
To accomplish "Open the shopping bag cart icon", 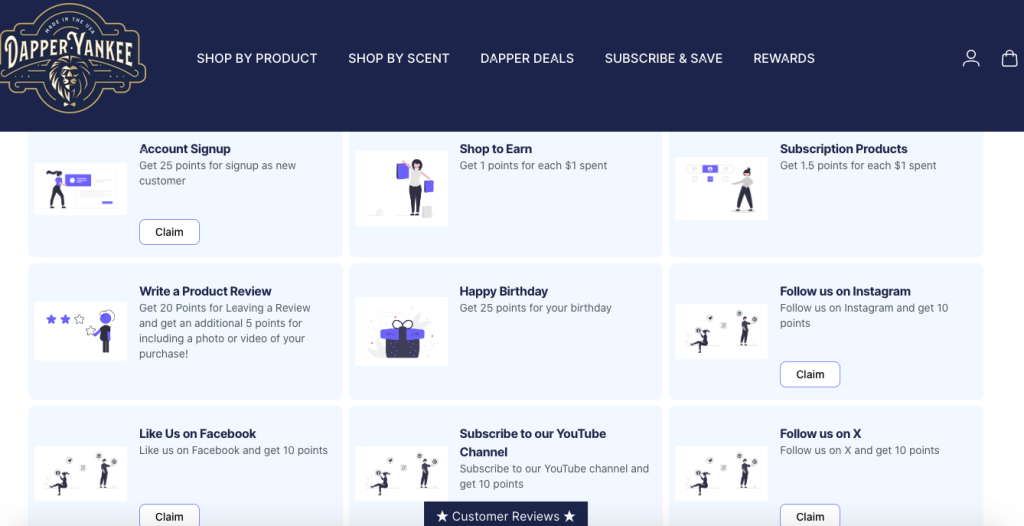I will click(x=1010, y=58).
